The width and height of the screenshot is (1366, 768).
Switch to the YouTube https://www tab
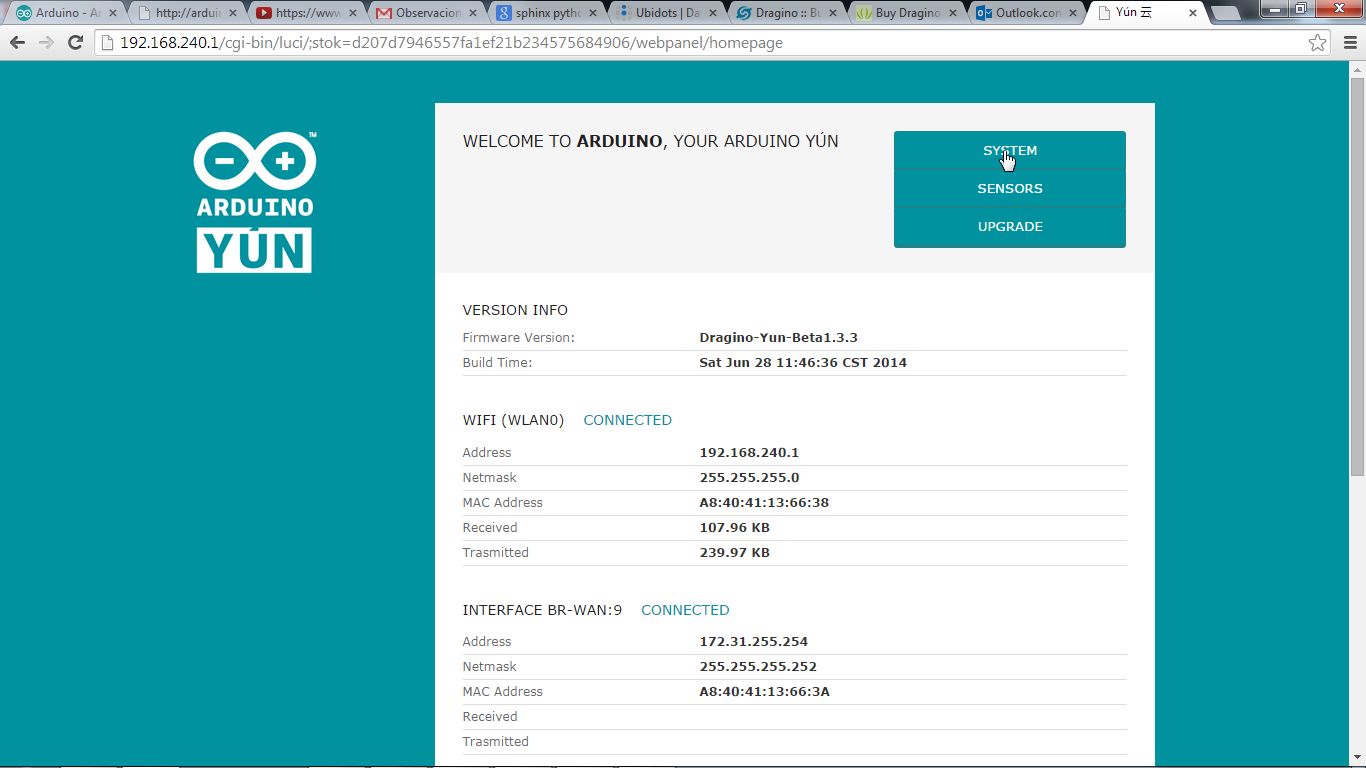(306, 14)
